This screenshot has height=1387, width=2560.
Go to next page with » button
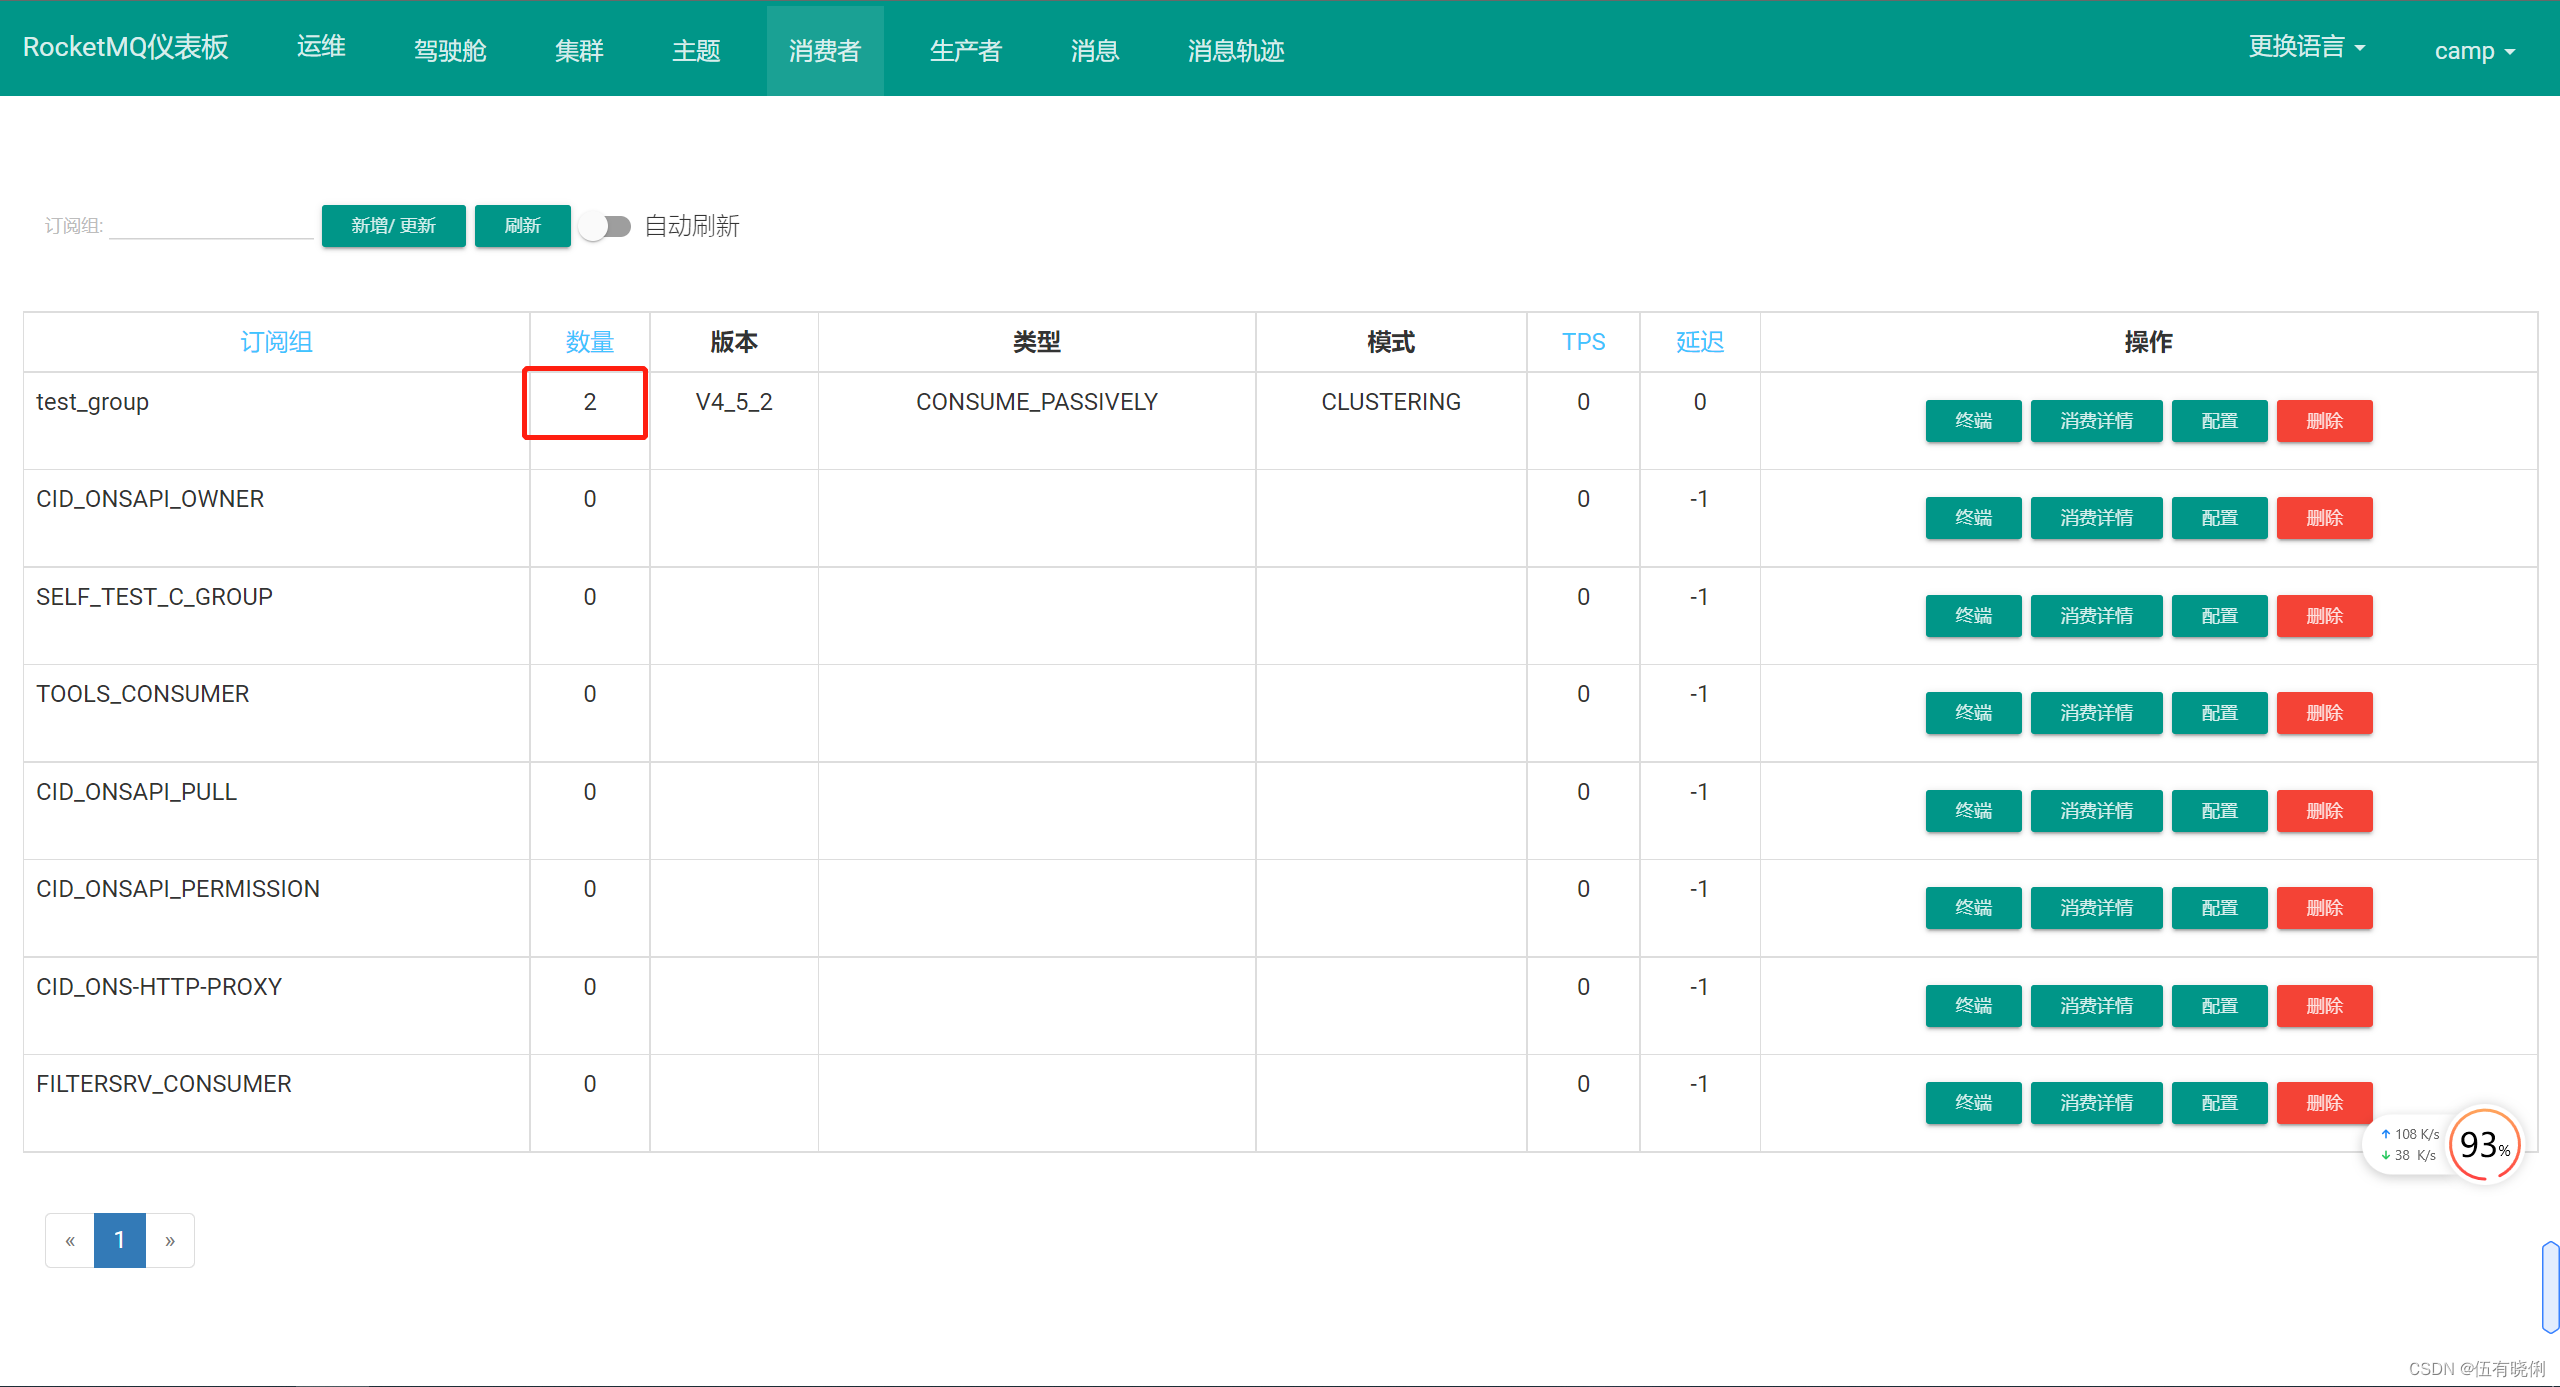170,1240
